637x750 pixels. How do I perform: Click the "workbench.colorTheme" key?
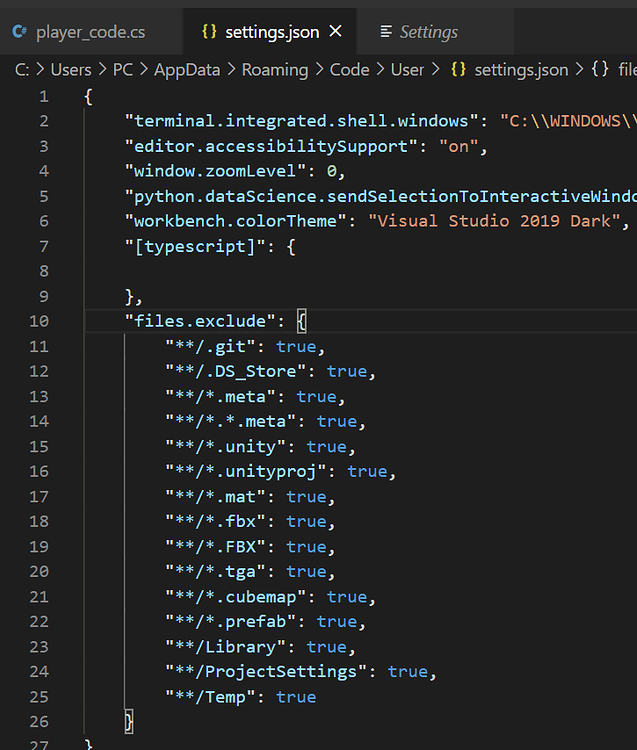(x=236, y=221)
